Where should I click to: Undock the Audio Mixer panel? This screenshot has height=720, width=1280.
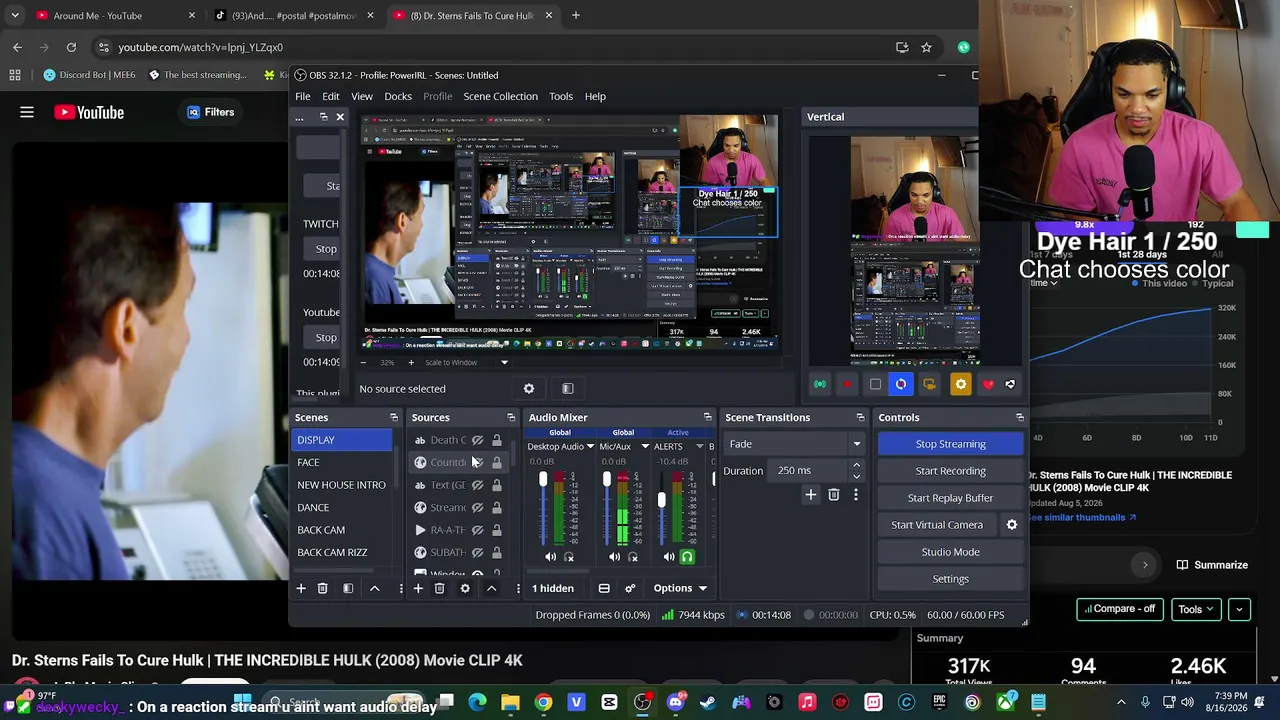coord(707,417)
